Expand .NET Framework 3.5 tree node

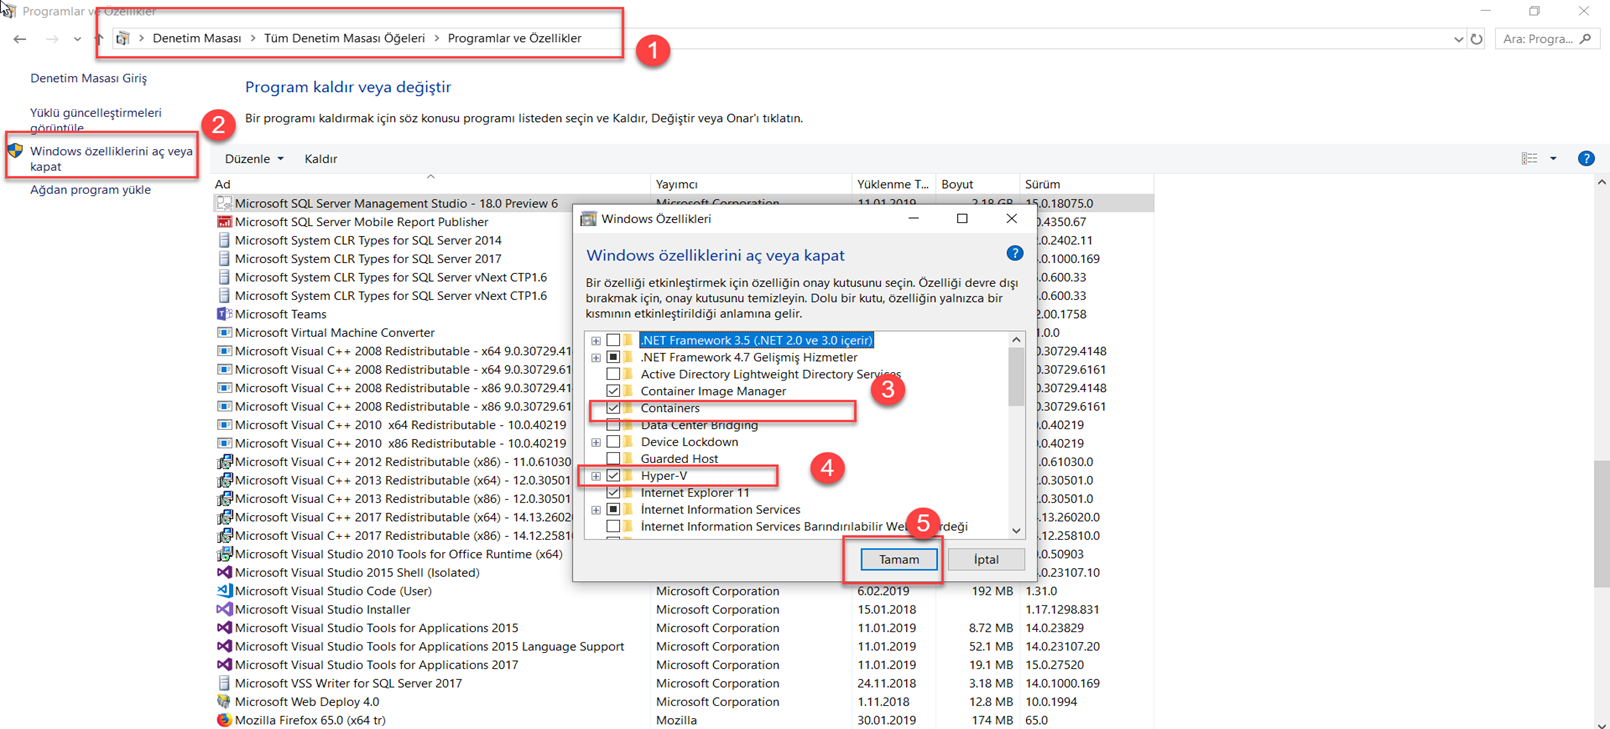tap(596, 340)
